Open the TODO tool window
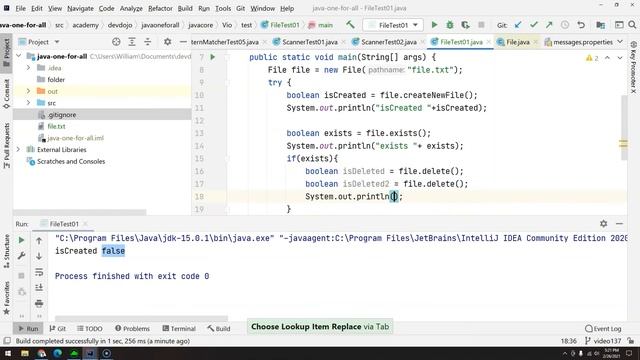This screenshot has width=640, height=360. (x=89, y=328)
